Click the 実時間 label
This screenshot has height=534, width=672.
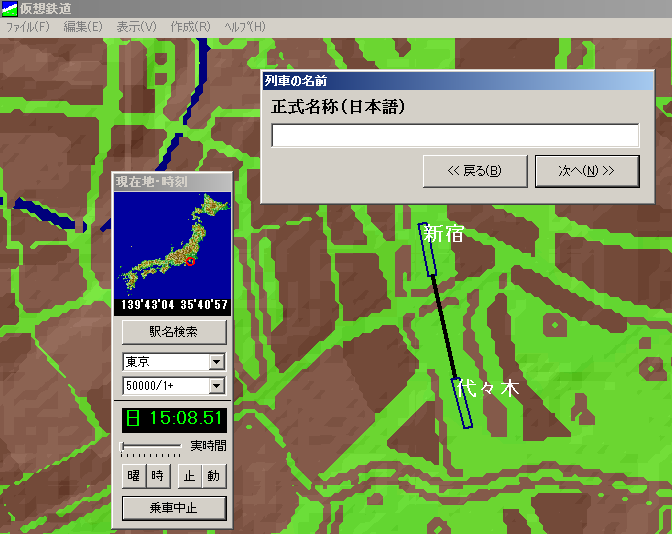[208, 446]
